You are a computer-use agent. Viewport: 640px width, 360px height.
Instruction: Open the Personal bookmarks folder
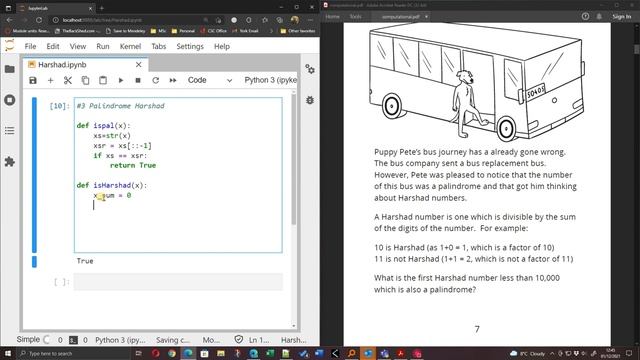183,31
